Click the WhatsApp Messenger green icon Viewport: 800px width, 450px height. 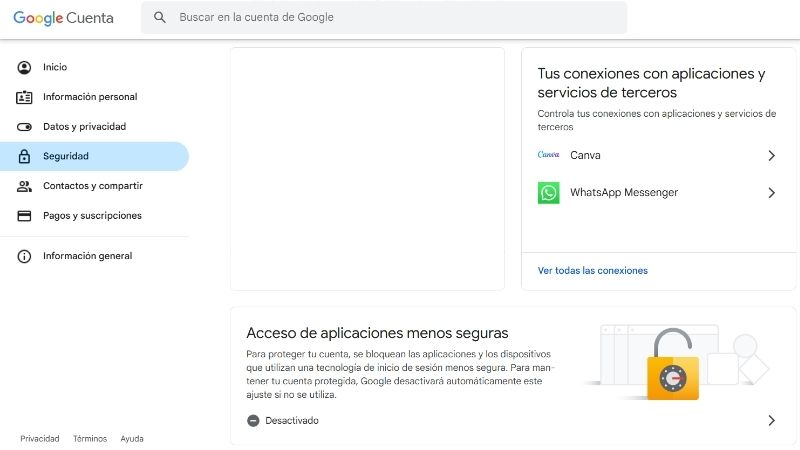click(548, 193)
